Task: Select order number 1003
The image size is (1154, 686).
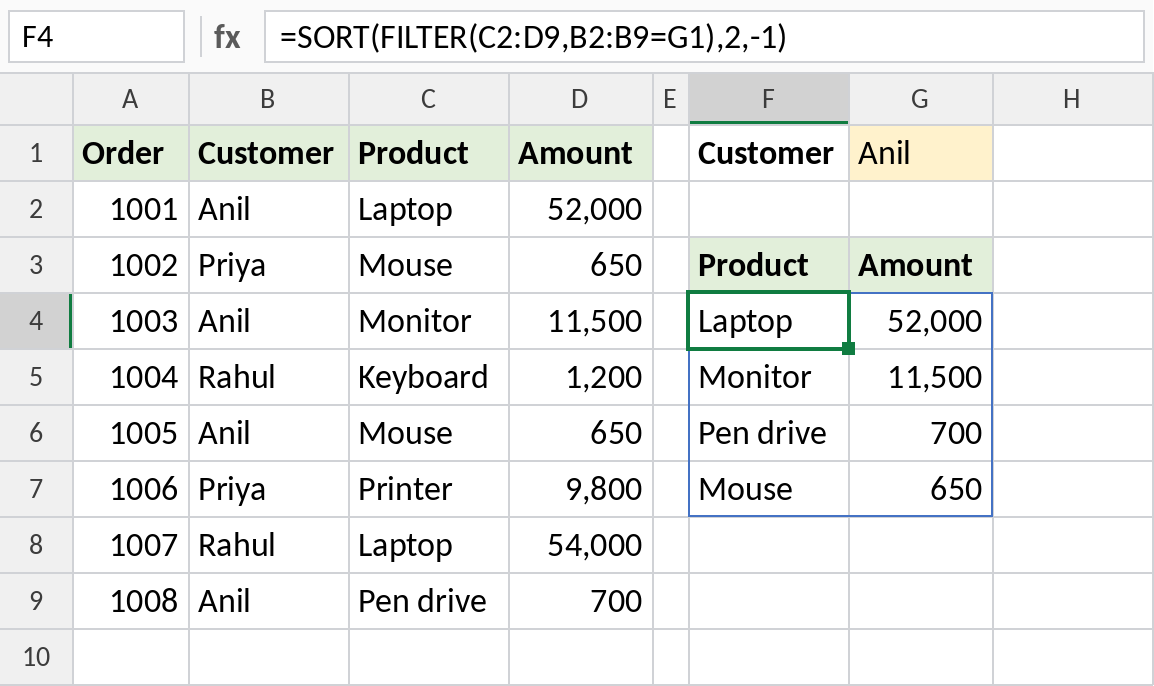Action: 131,321
